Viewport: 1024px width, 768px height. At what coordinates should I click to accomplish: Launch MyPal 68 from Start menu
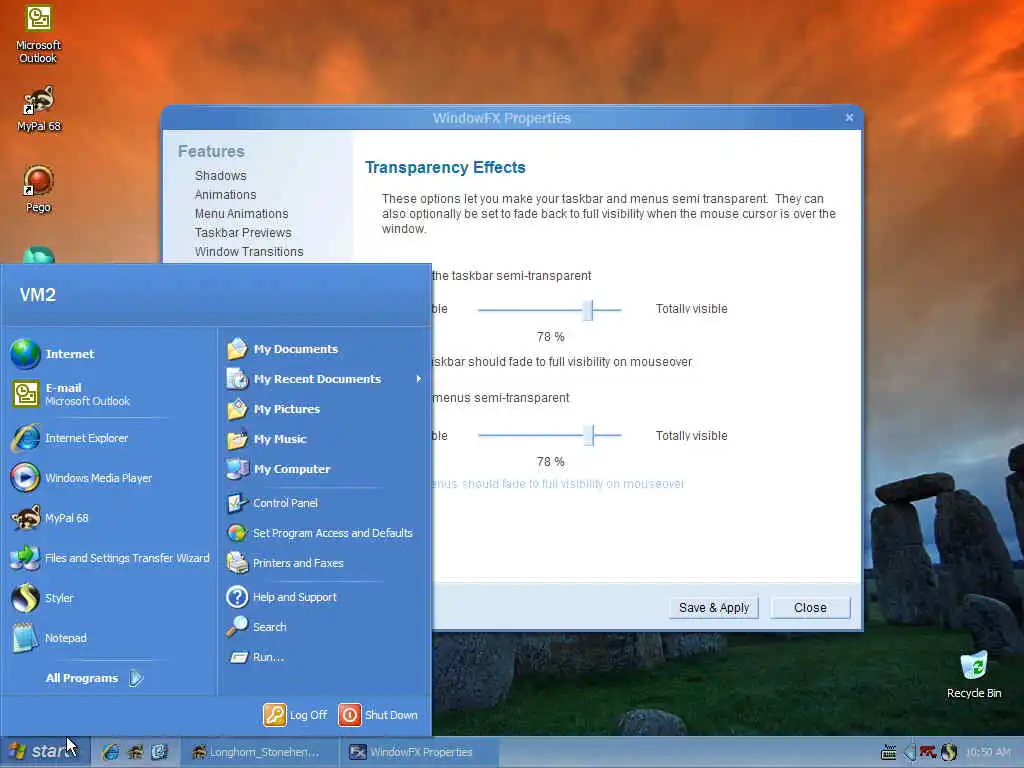50,518
